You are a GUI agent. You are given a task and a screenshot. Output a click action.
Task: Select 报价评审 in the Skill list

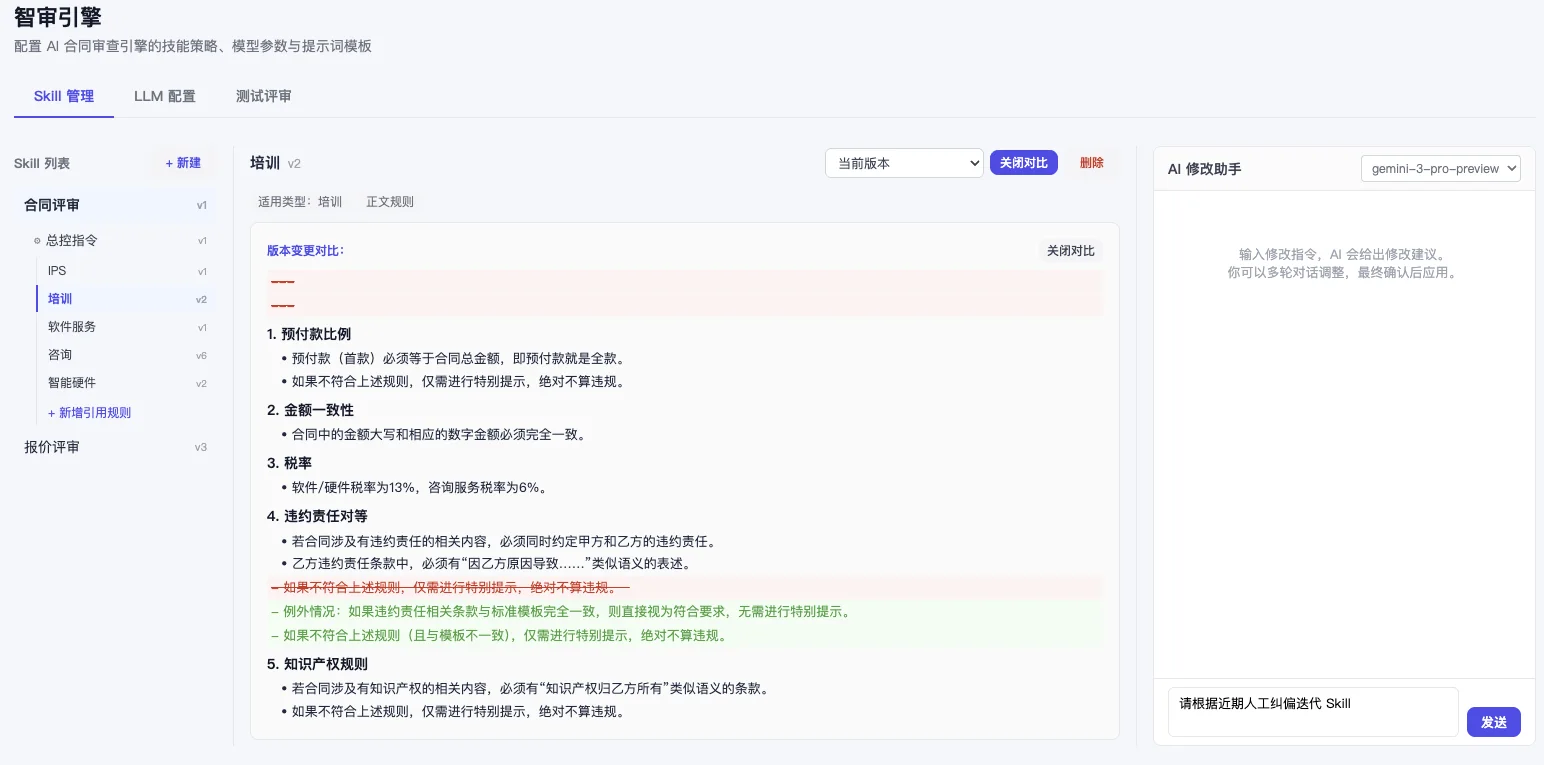115,447
